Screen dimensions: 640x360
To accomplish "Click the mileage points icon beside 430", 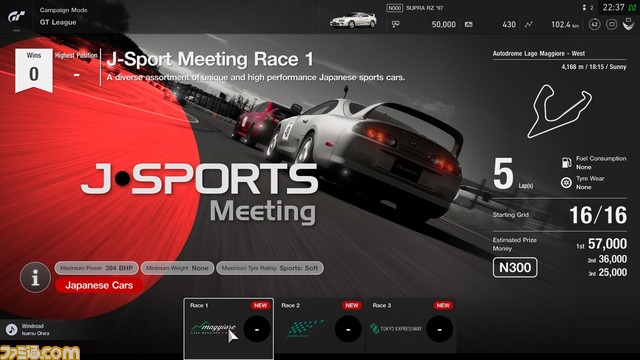I will [x=469, y=25].
